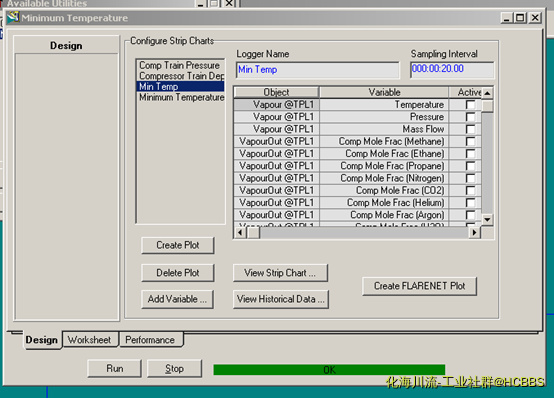Click the Object column header

(x=276, y=93)
